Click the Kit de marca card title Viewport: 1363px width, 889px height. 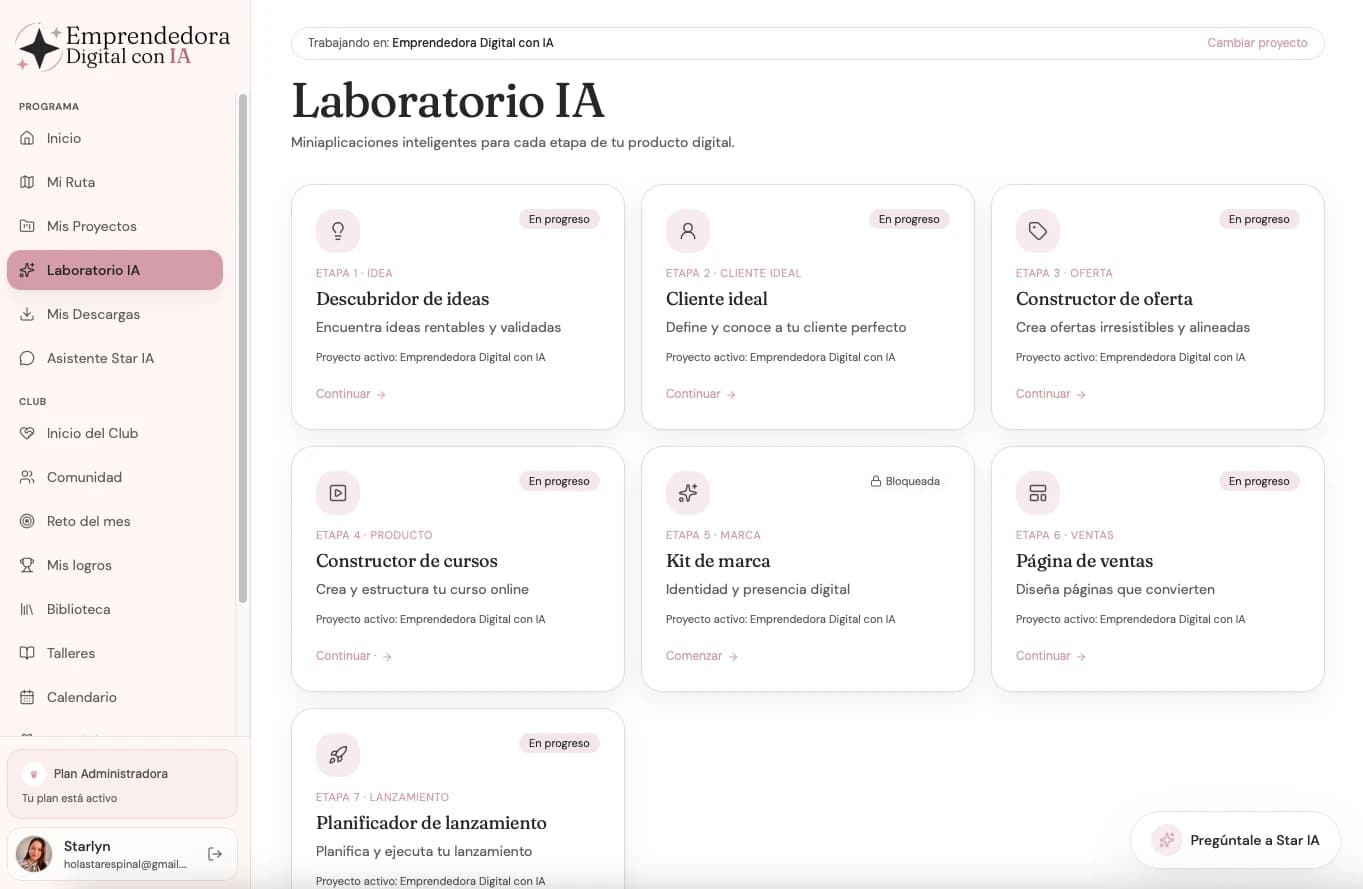coord(718,561)
